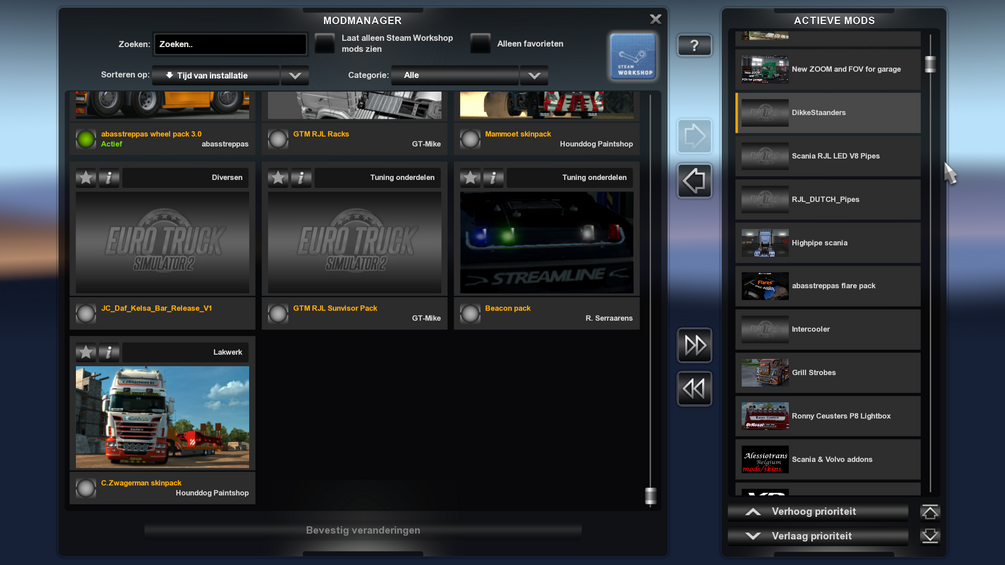The width and height of the screenshot is (1005, 565).
Task: Show info for C.Zwagerman skinpack
Action: click(109, 352)
